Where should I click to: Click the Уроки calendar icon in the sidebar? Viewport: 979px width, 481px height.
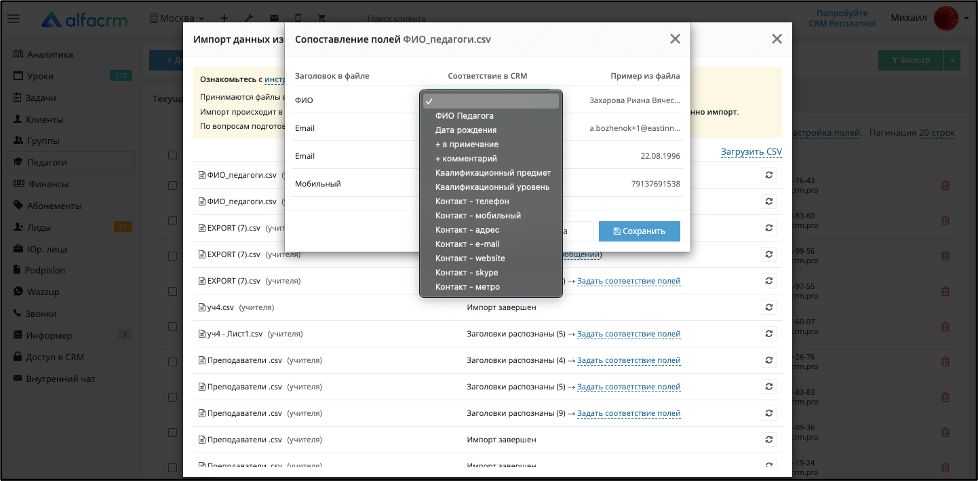point(18,76)
